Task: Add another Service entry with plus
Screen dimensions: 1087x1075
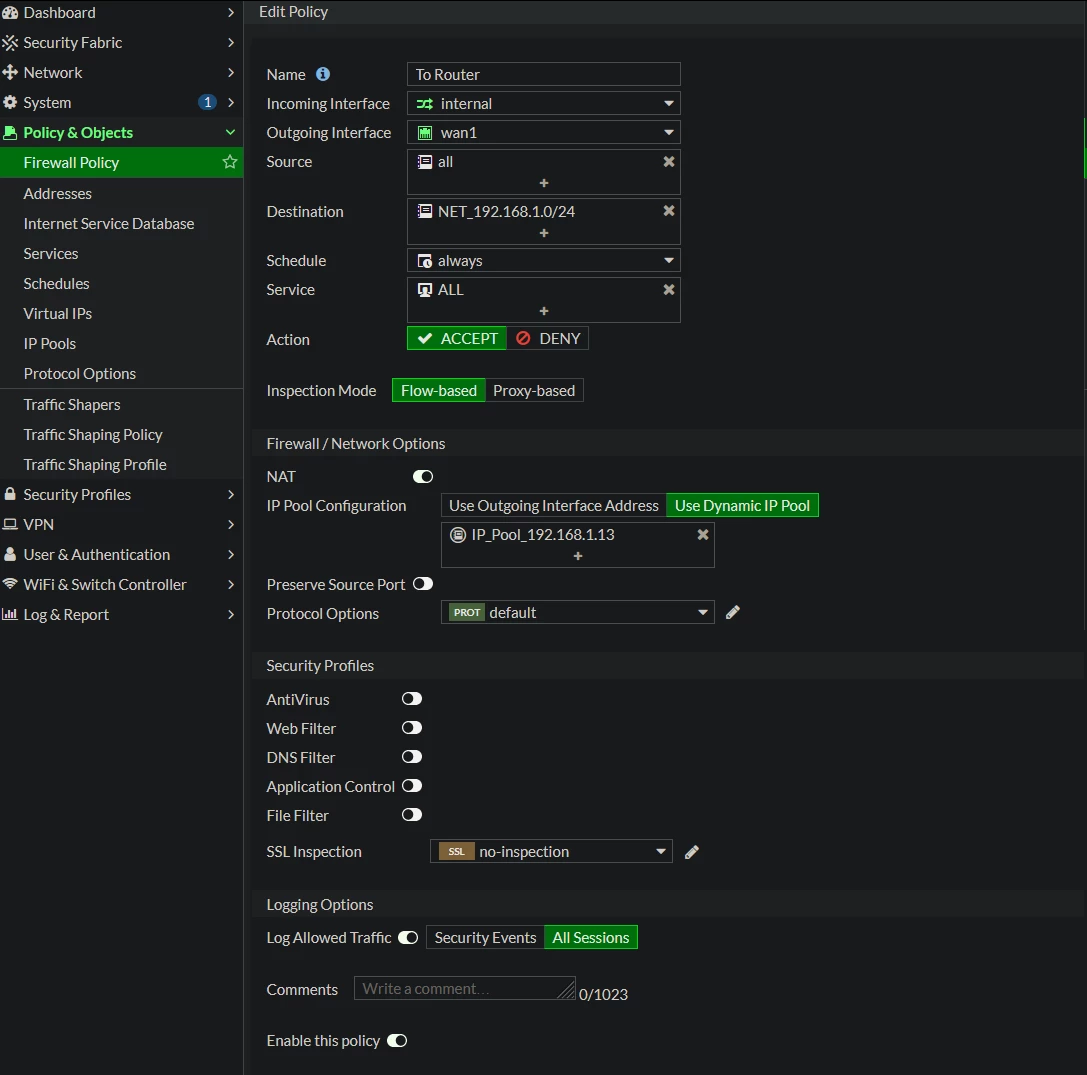Action: pyautogui.click(x=544, y=311)
